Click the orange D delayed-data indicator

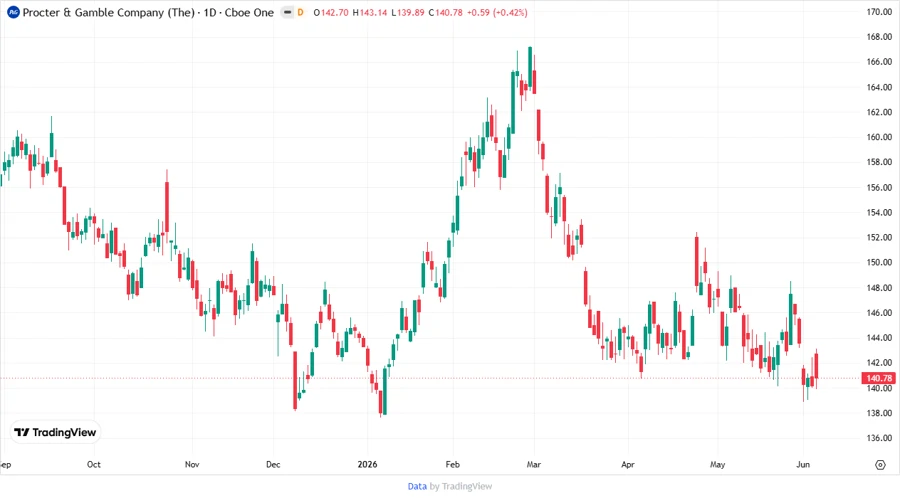300,13
